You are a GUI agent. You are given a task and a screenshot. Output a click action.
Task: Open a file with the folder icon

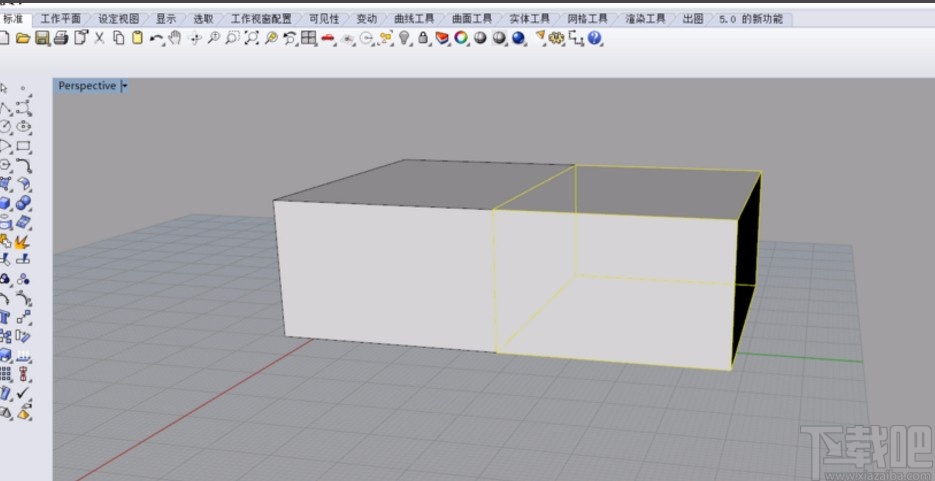[x=23, y=39]
